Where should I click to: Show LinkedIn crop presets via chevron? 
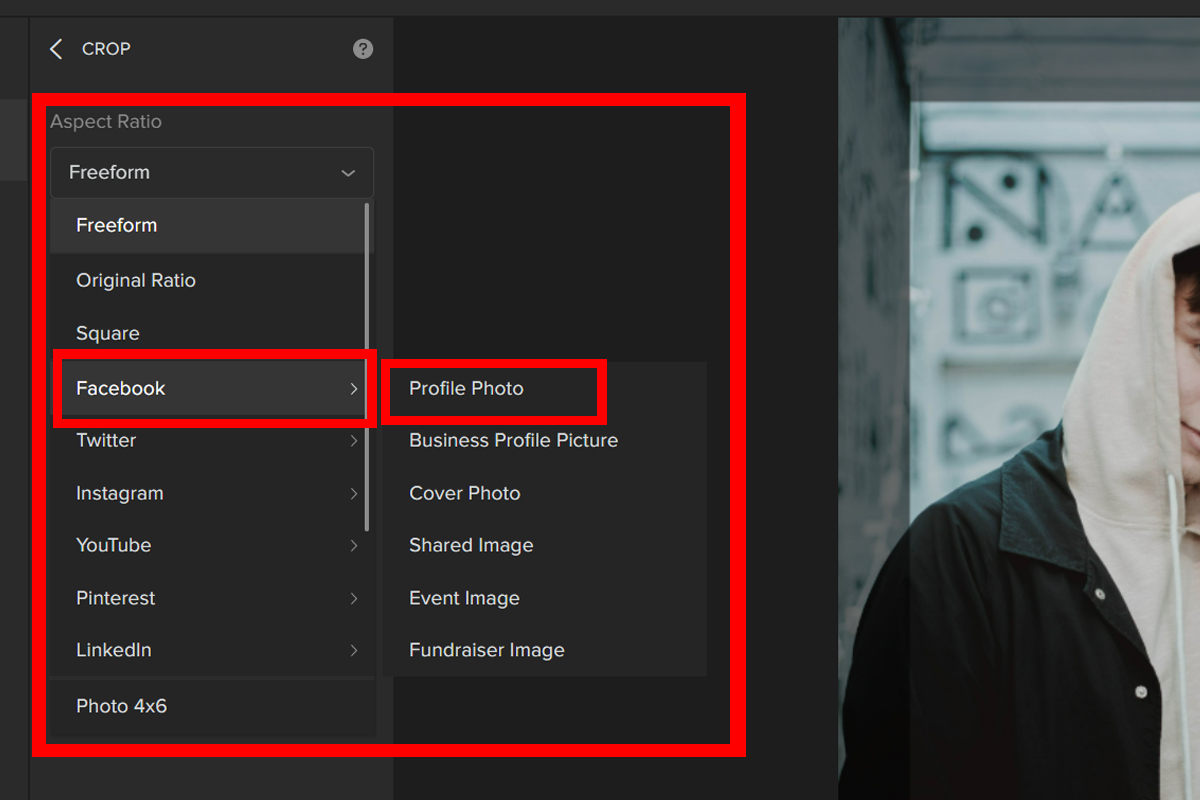[354, 651]
